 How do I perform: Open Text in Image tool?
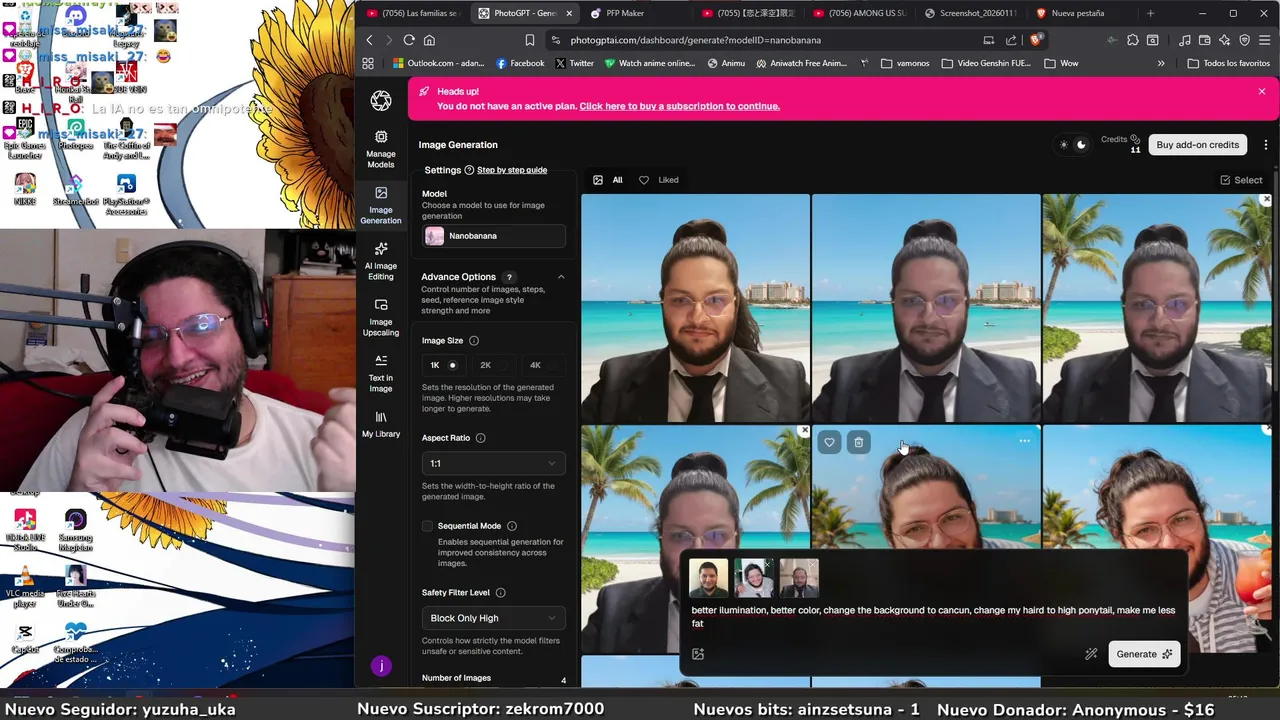pos(380,372)
